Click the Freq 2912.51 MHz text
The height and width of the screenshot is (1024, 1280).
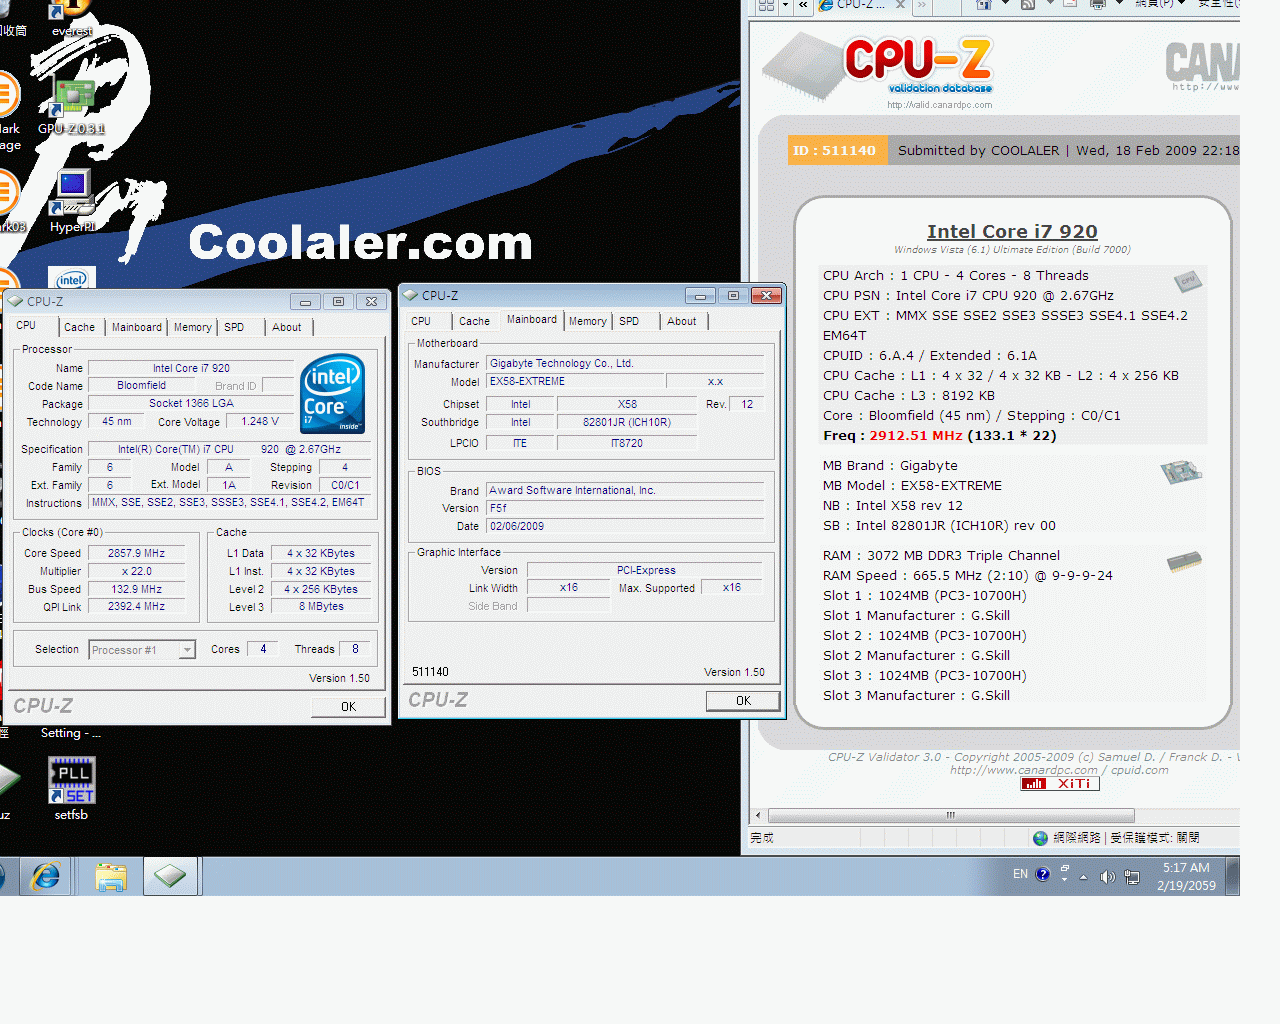click(x=939, y=436)
